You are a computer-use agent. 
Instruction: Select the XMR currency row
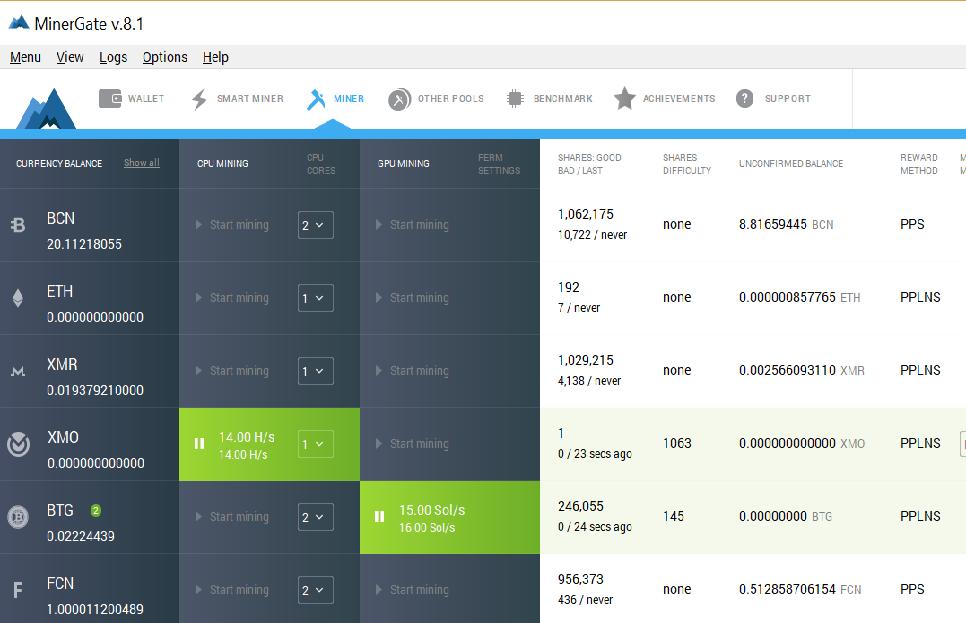90,371
